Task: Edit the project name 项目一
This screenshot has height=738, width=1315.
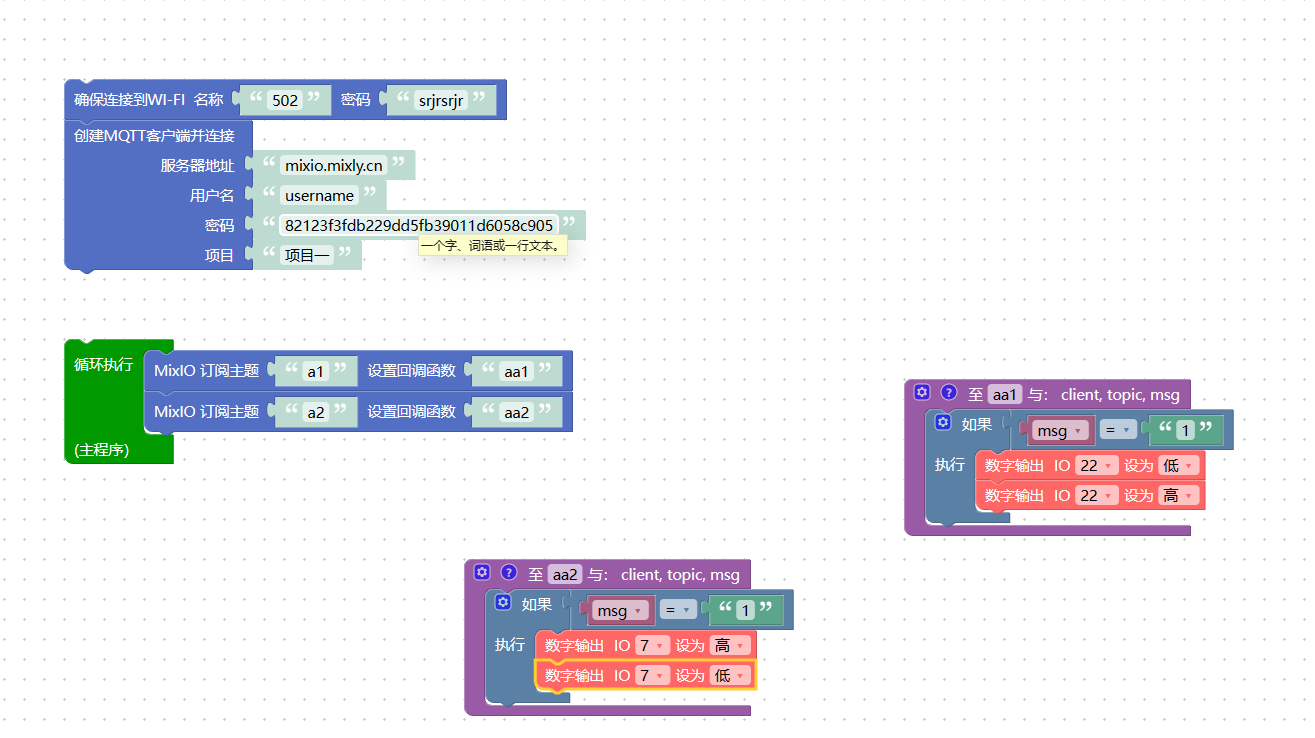Action: click(307, 256)
